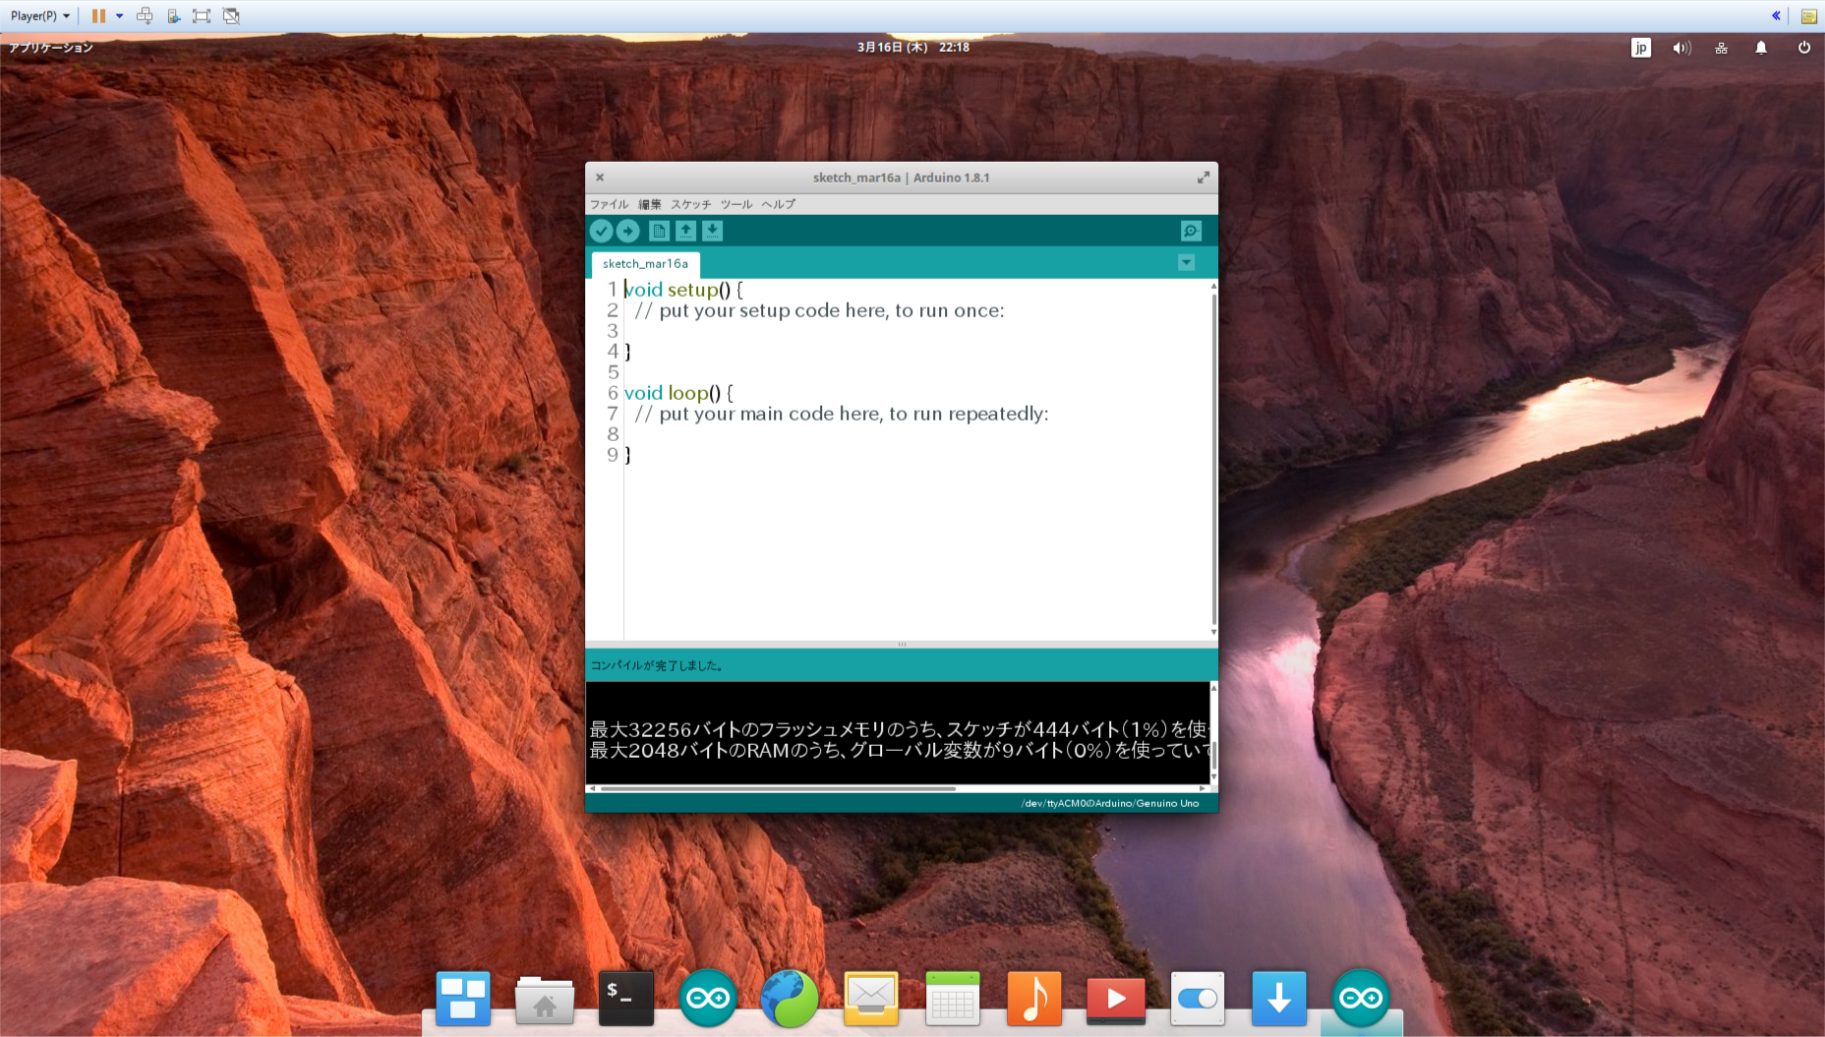
Task: Click line 8 in the code editor
Action: click(800, 434)
